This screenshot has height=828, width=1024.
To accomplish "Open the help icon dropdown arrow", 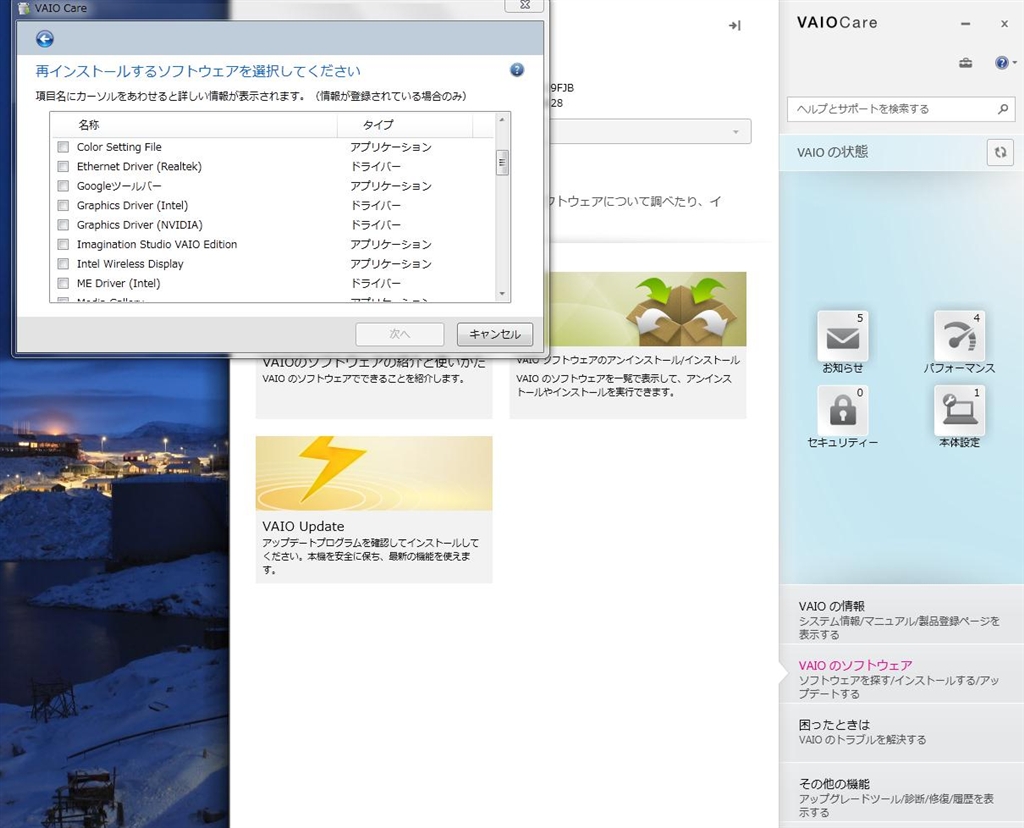I will pos(1014,63).
